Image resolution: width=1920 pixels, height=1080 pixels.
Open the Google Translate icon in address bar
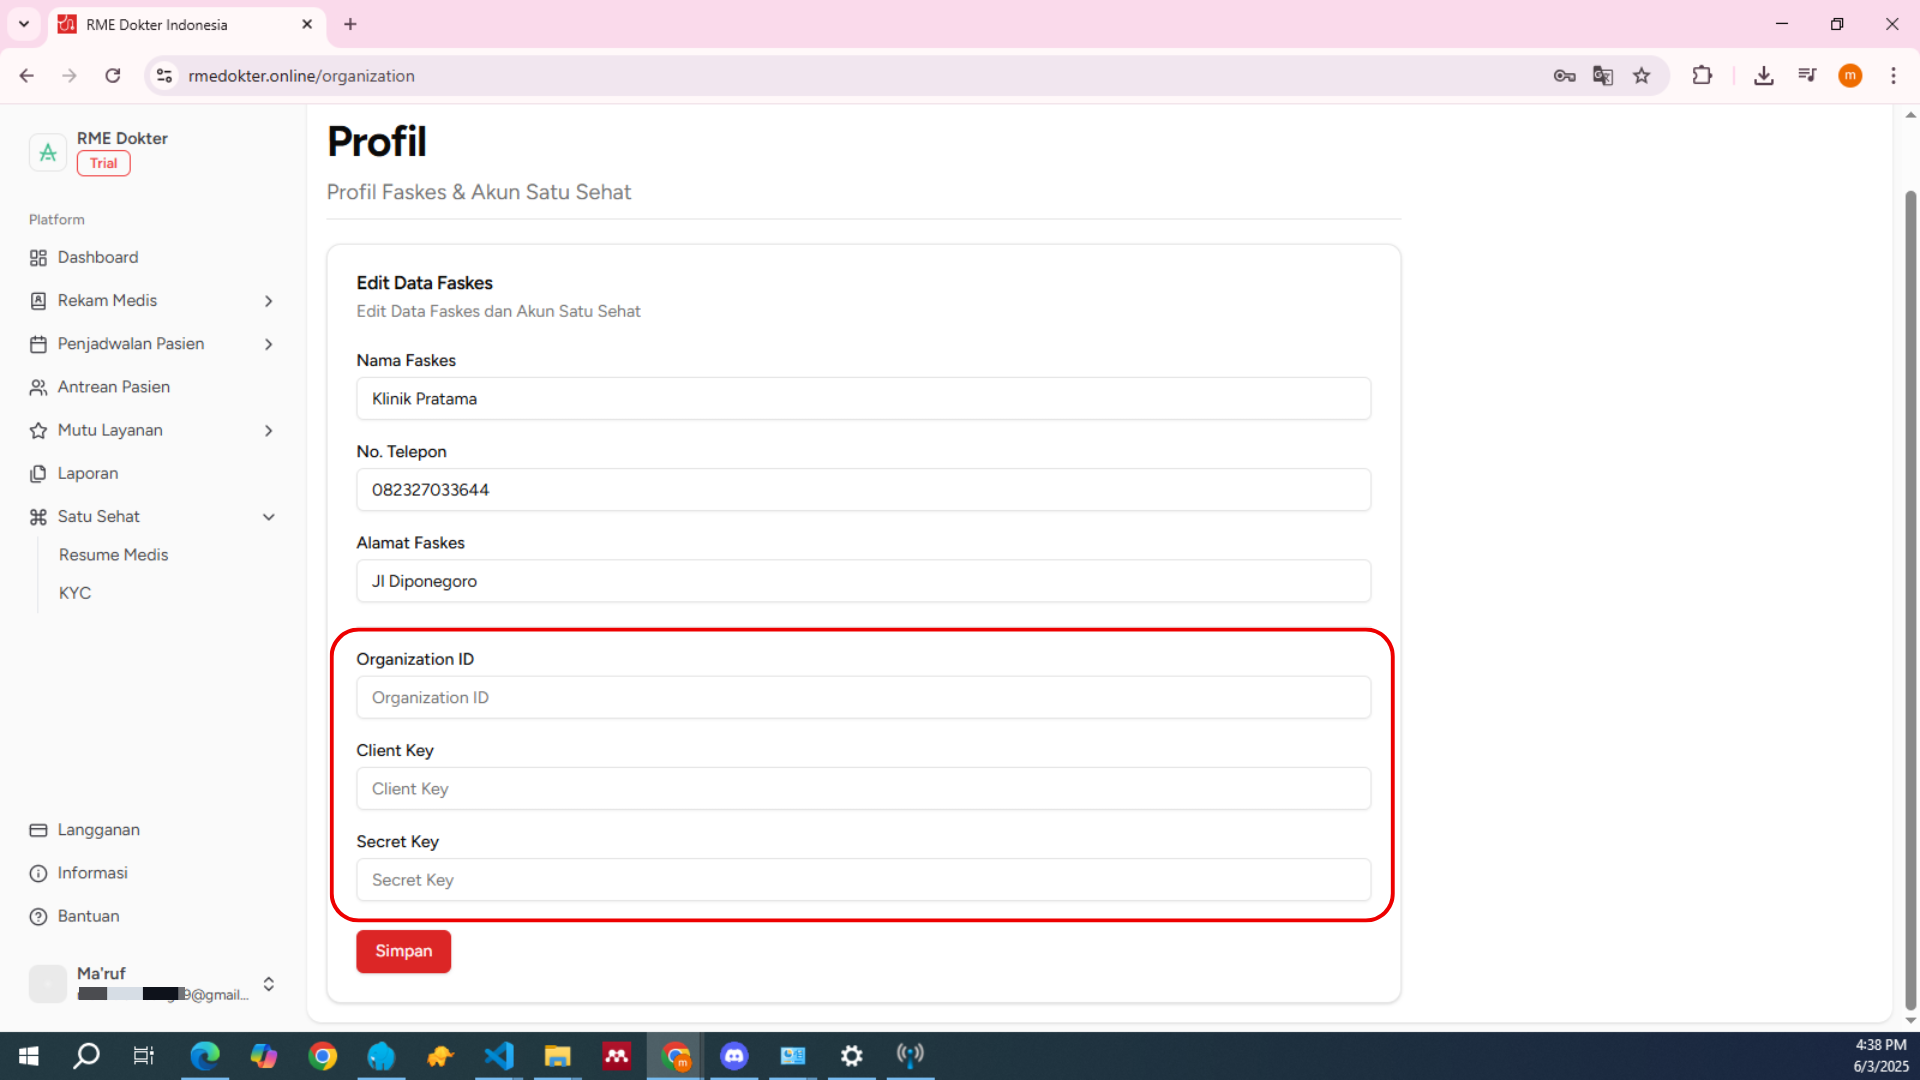pyautogui.click(x=1603, y=76)
